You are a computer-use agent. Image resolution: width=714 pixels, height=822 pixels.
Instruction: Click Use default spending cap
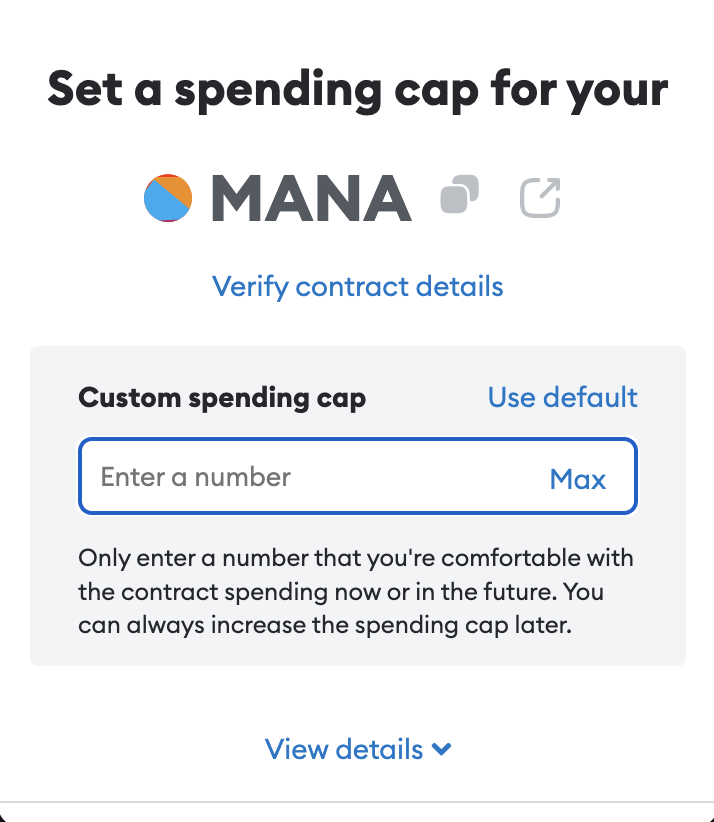coord(562,397)
